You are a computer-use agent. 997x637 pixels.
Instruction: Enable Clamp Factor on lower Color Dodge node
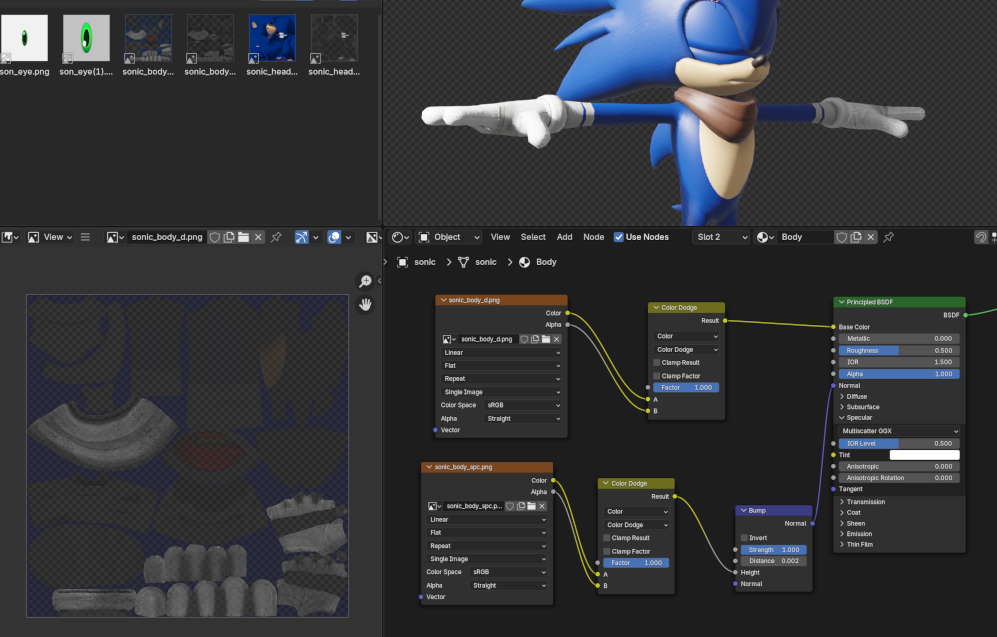[x=607, y=551]
